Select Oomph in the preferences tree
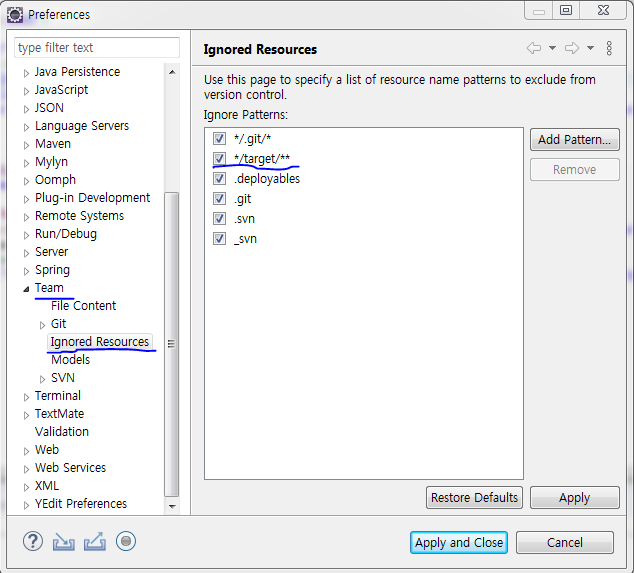The width and height of the screenshot is (634, 573). tap(55, 180)
